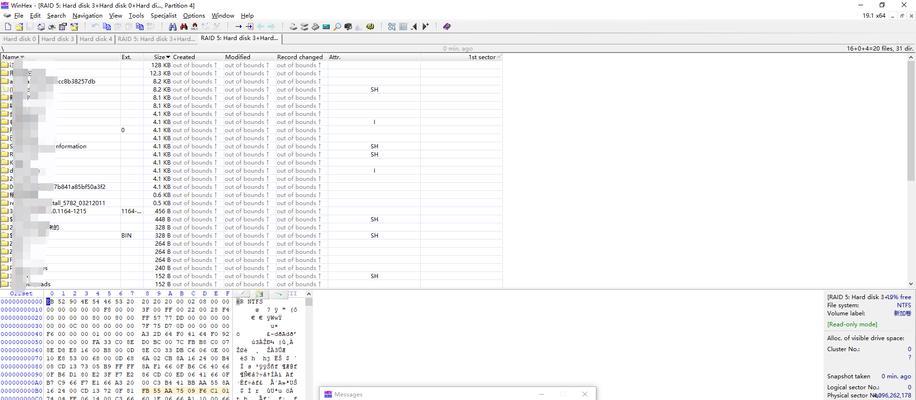Screen dimensions: 916x400
Task: Open the Options menu
Action: coord(194,16)
